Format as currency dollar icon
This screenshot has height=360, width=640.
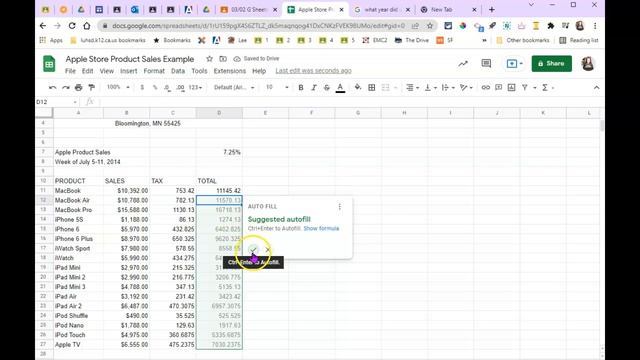pos(142,87)
